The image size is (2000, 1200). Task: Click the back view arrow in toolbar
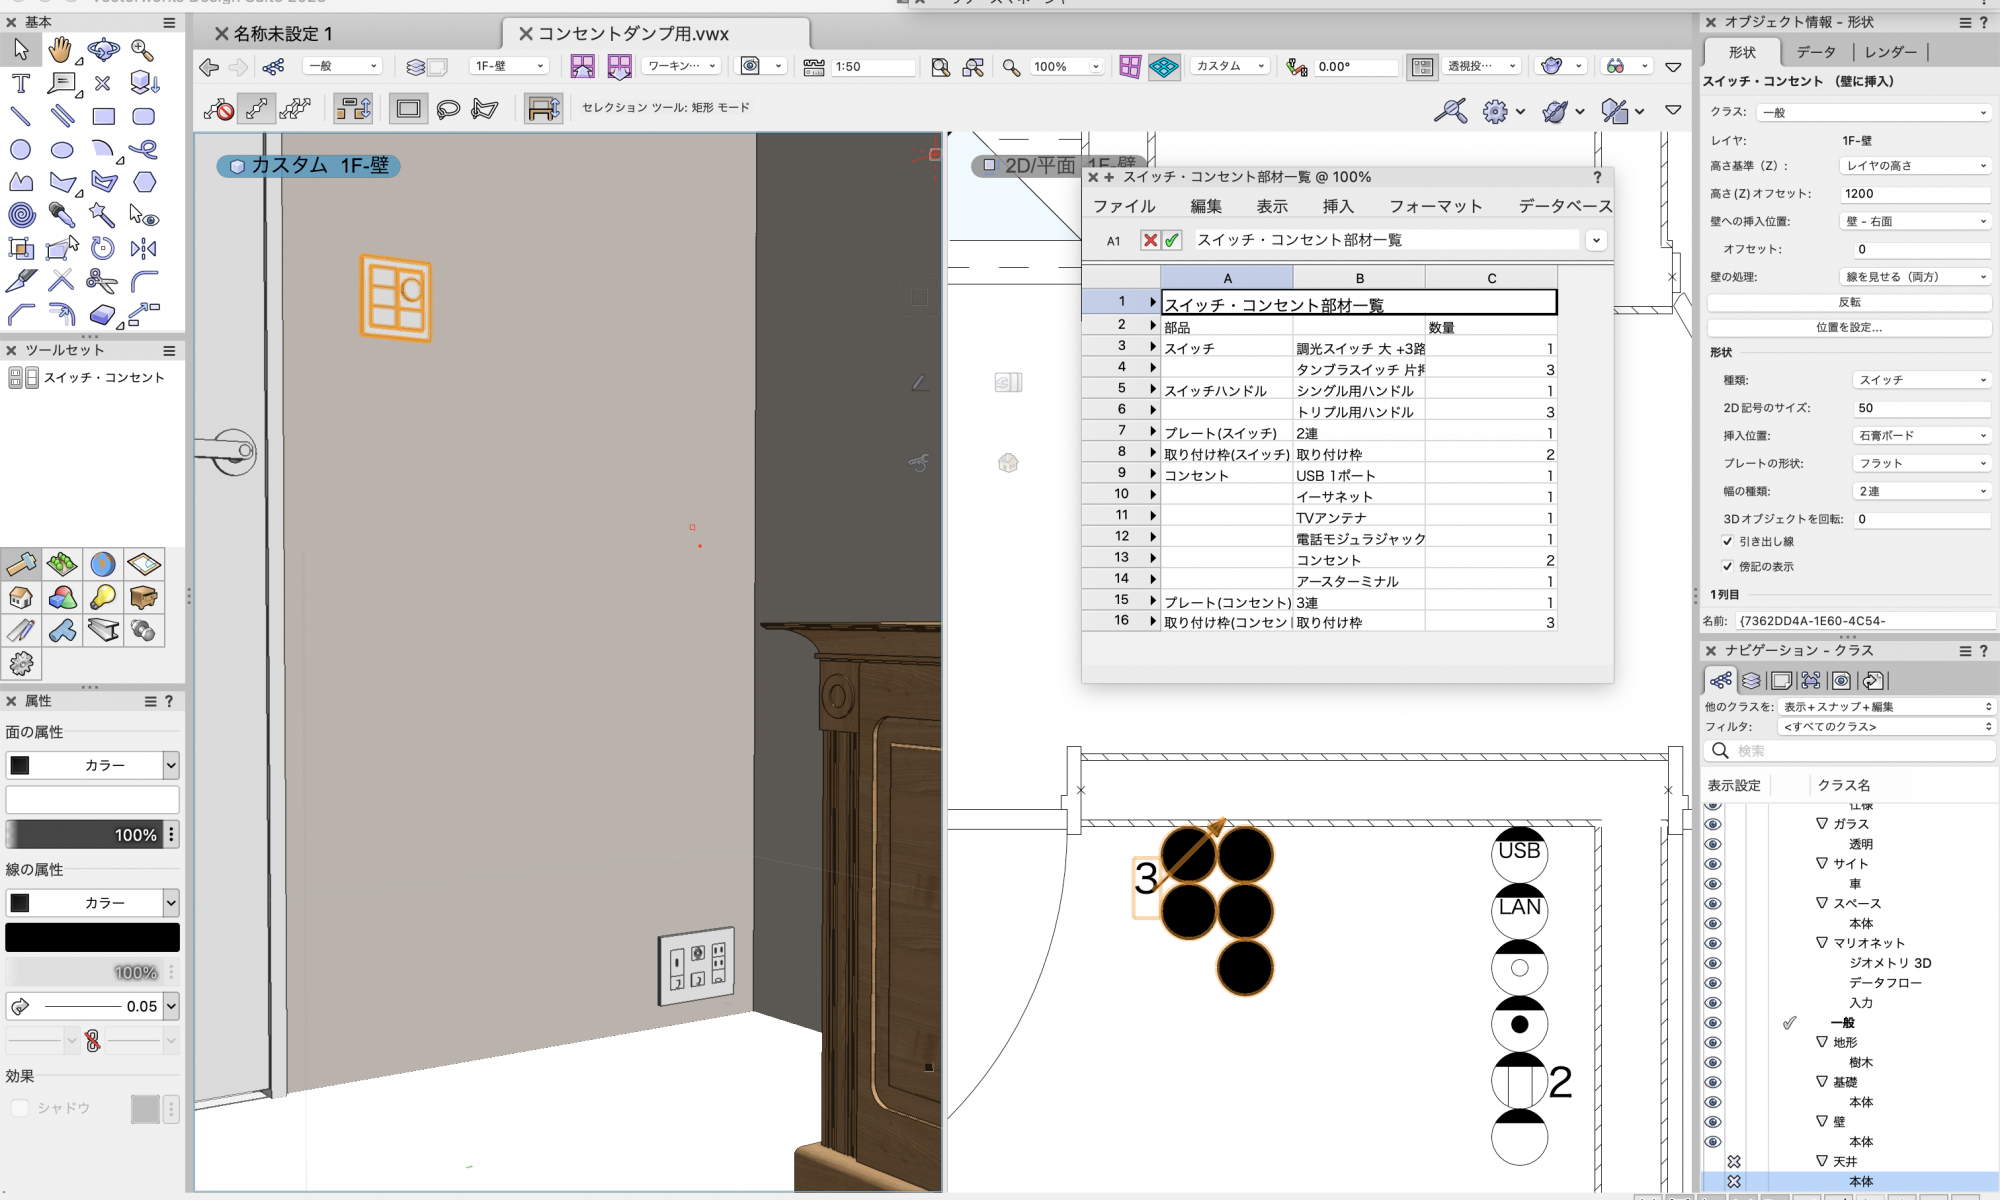click(209, 67)
